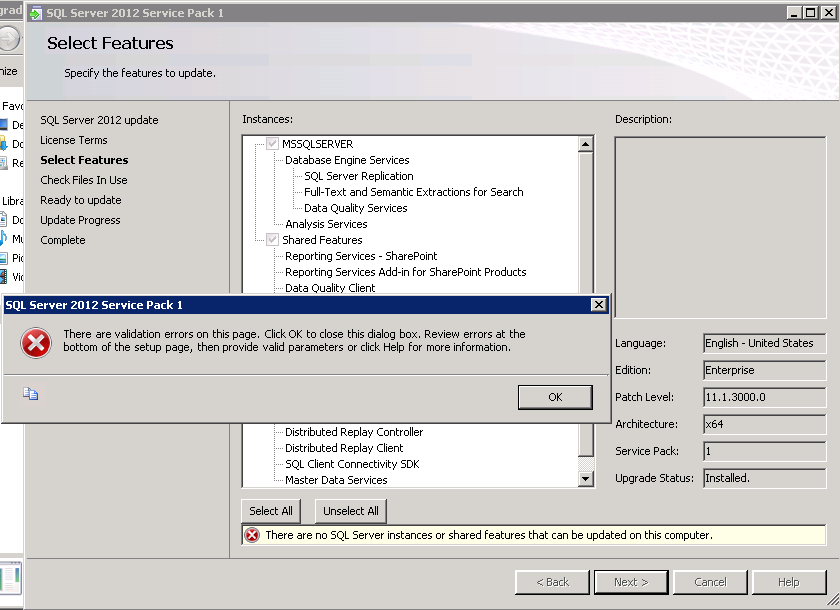
Task: Click the MSSQLSERVER instance label
Action: click(317, 144)
